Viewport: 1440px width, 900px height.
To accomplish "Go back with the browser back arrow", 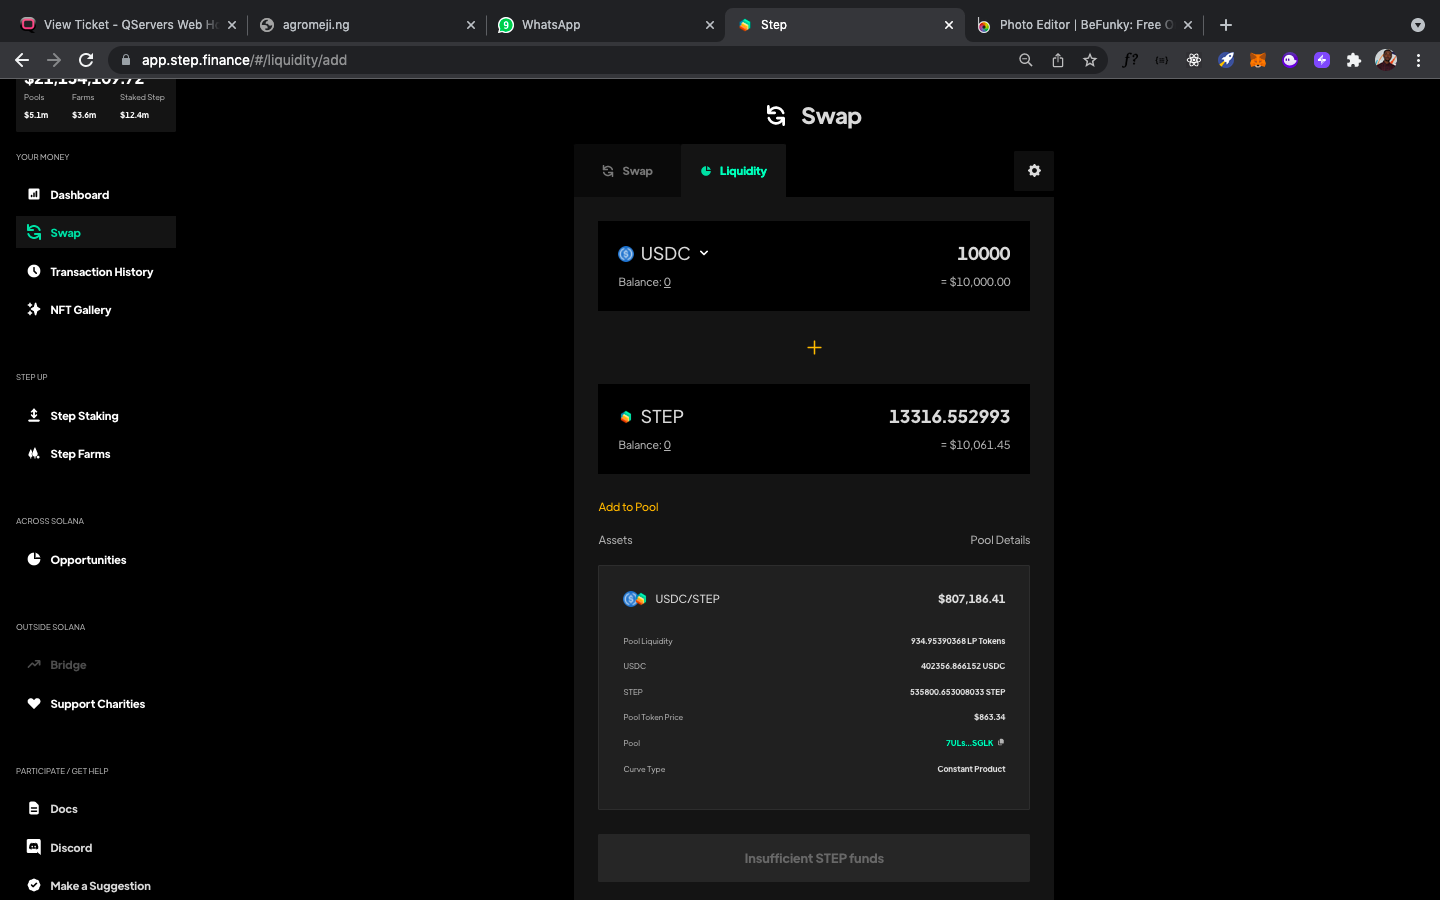I will [22, 60].
